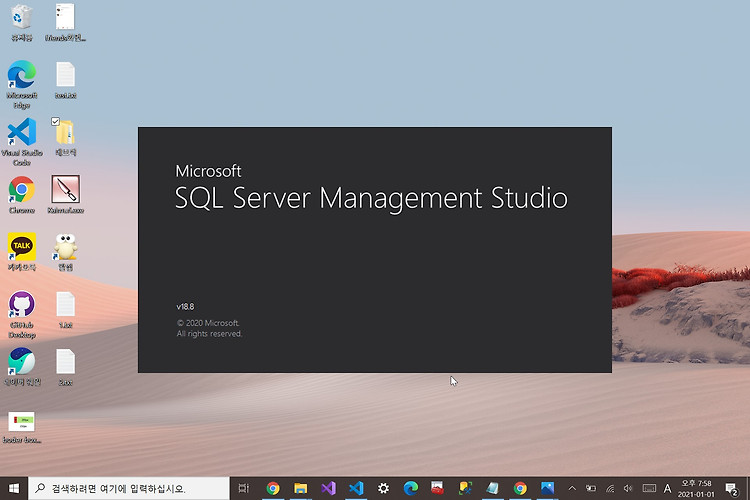Open the touch keyboard tray icon
This screenshot has height=500, width=750.
point(649,489)
